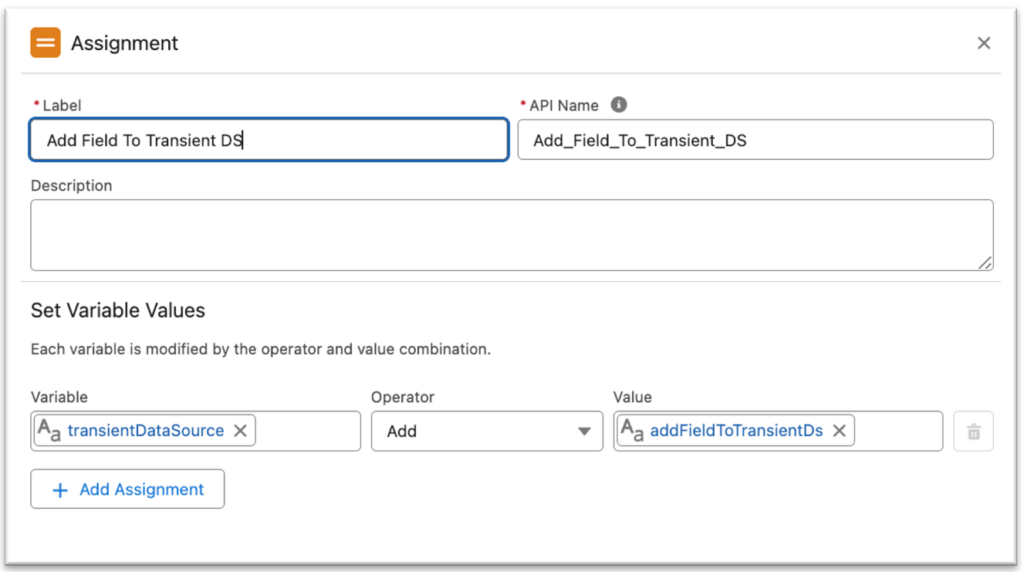Grab the Description box resize handle
The height and width of the screenshot is (572, 1024).
click(x=986, y=263)
